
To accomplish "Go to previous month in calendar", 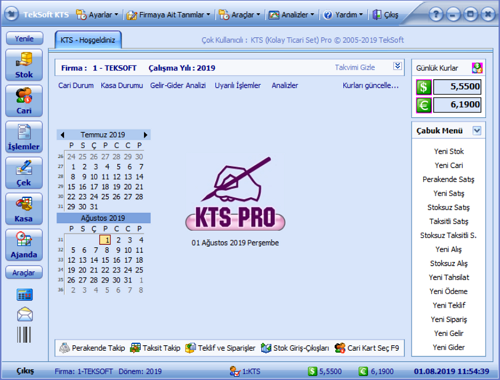I will coord(62,135).
